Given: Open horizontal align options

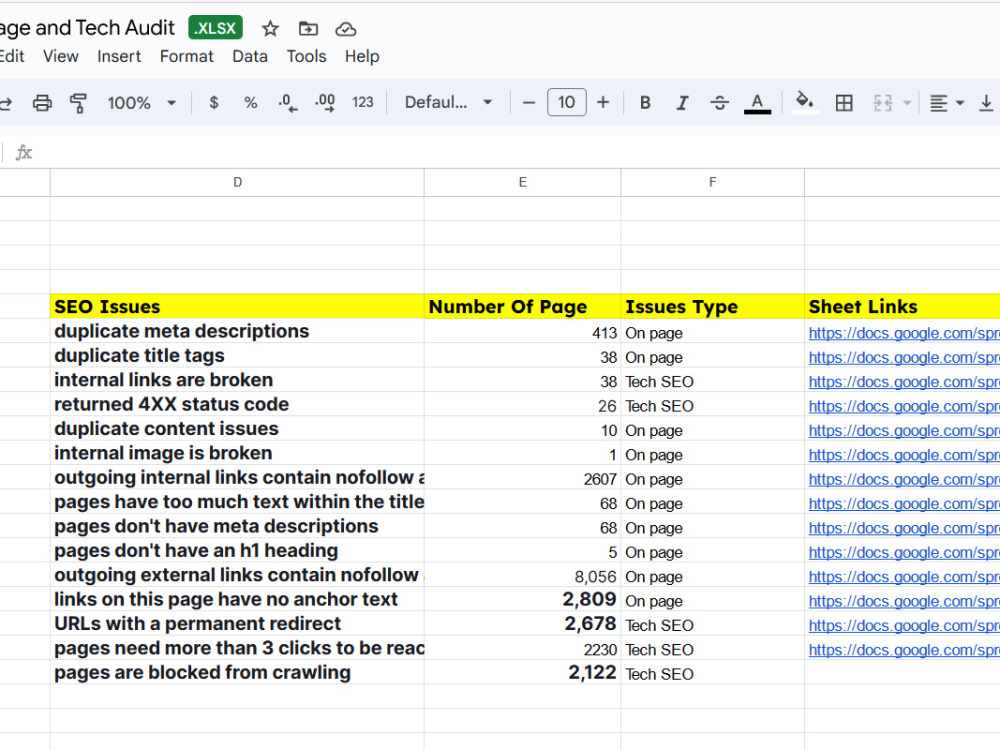Looking at the screenshot, I should pyautogui.click(x=946, y=103).
